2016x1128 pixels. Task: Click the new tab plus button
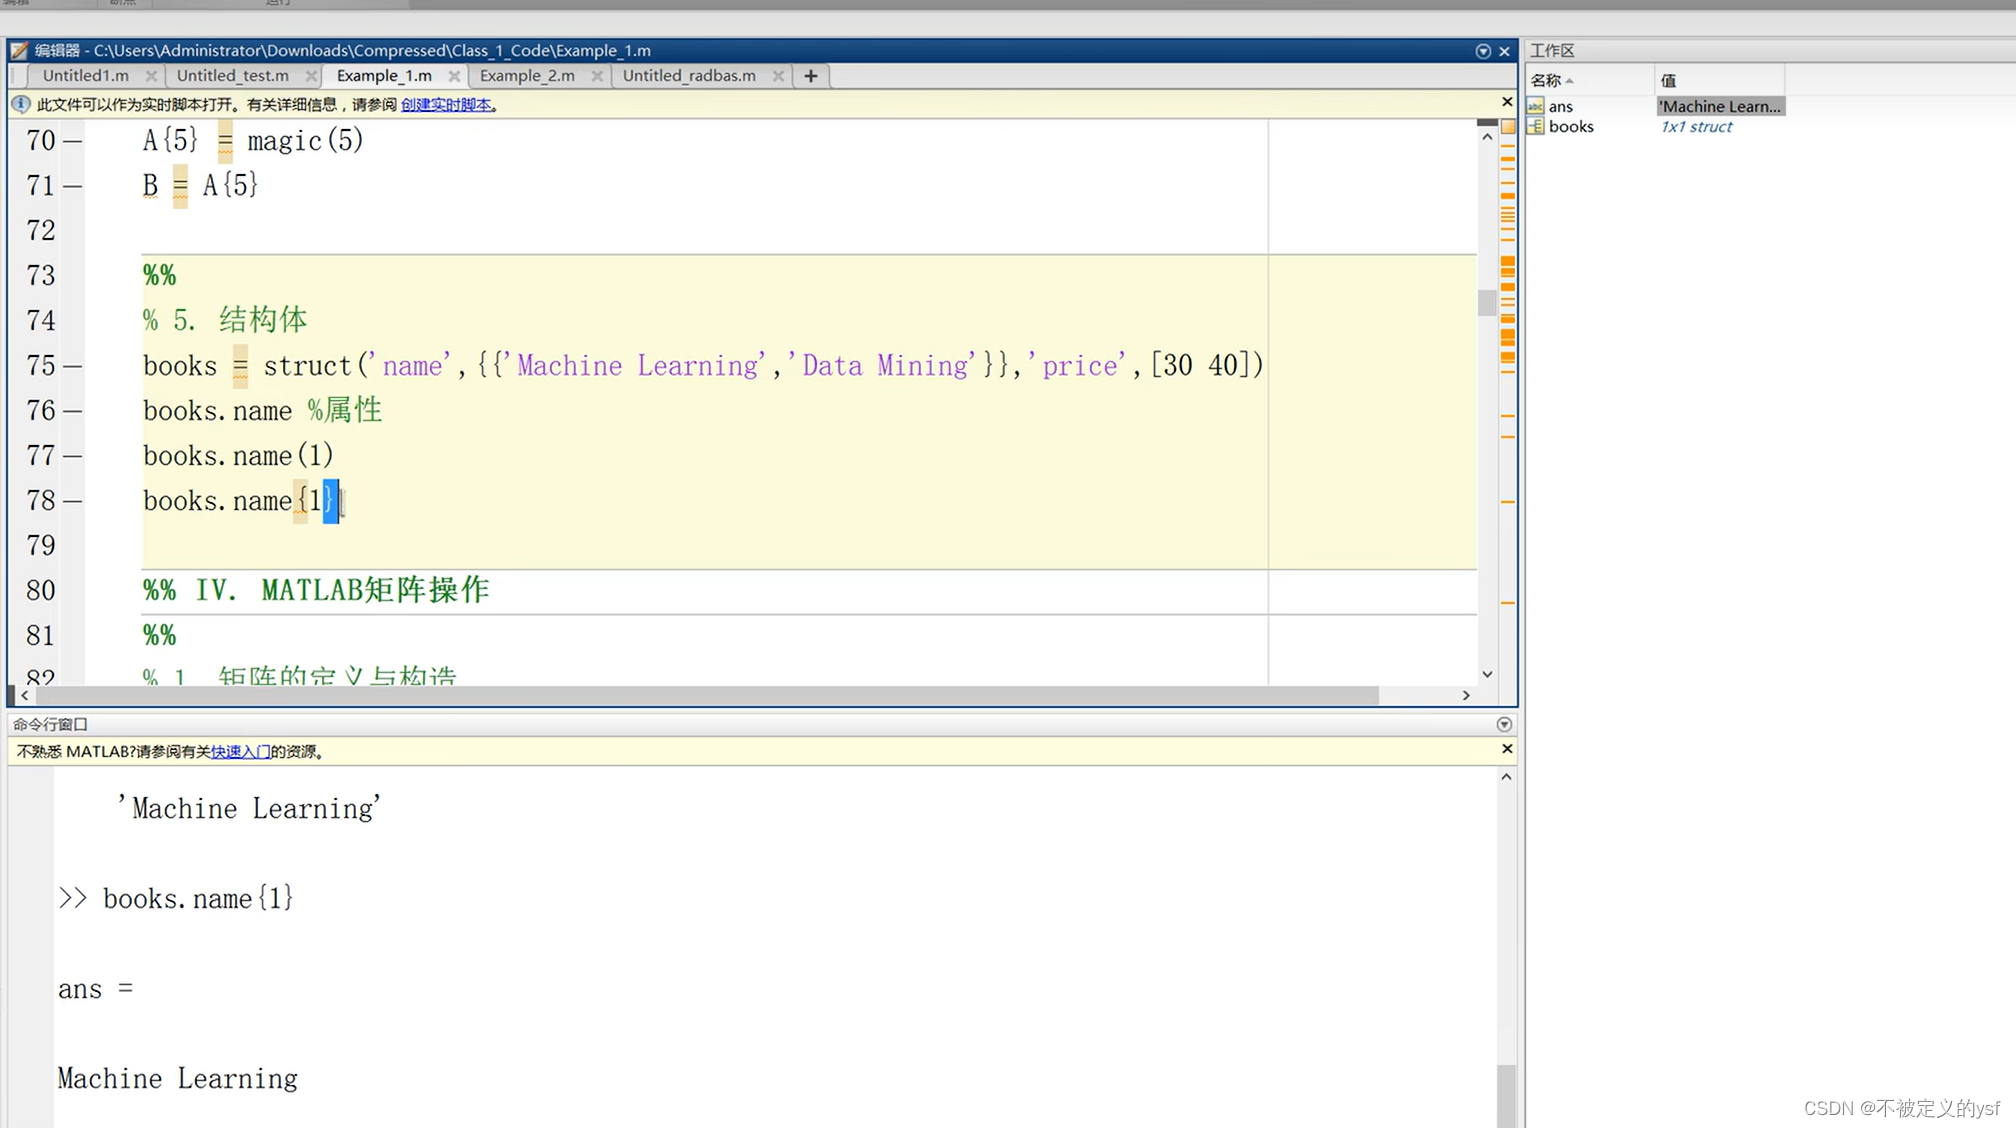[x=810, y=76]
